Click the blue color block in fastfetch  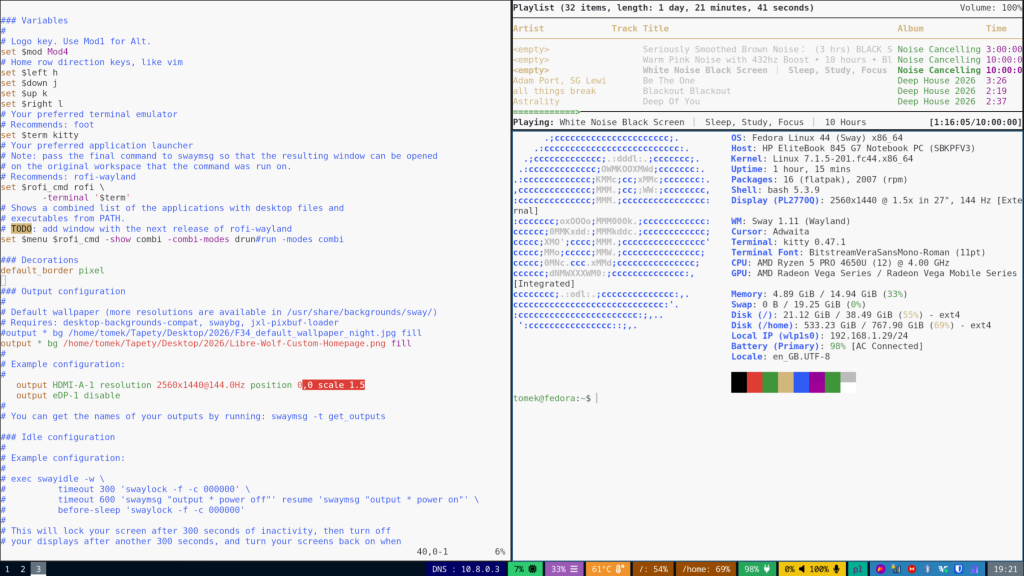[801, 382]
